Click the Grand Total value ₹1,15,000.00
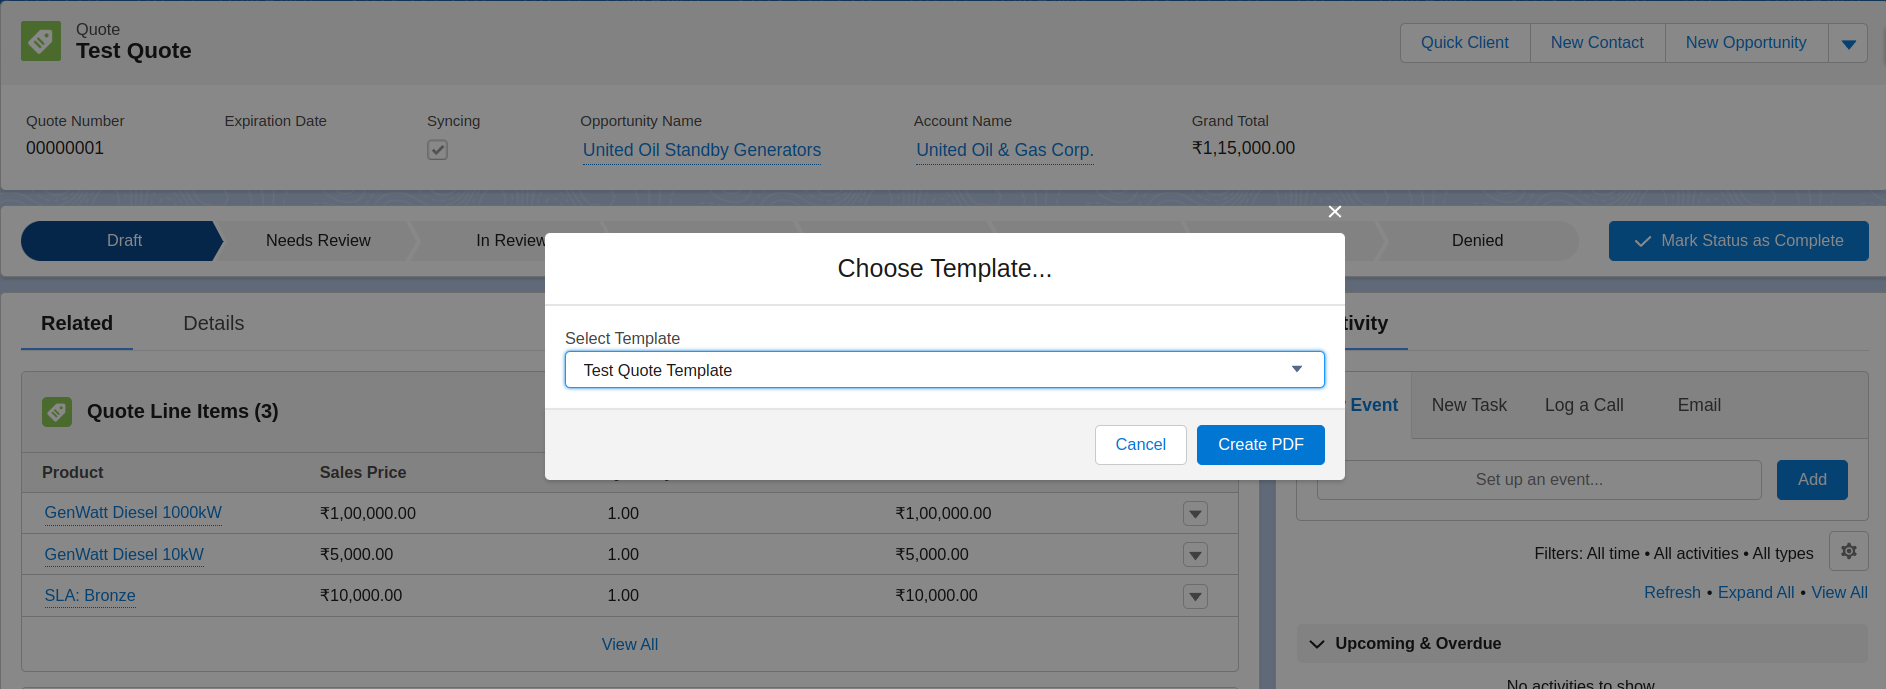Image resolution: width=1886 pixels, height=689 pixels. 1243,148
